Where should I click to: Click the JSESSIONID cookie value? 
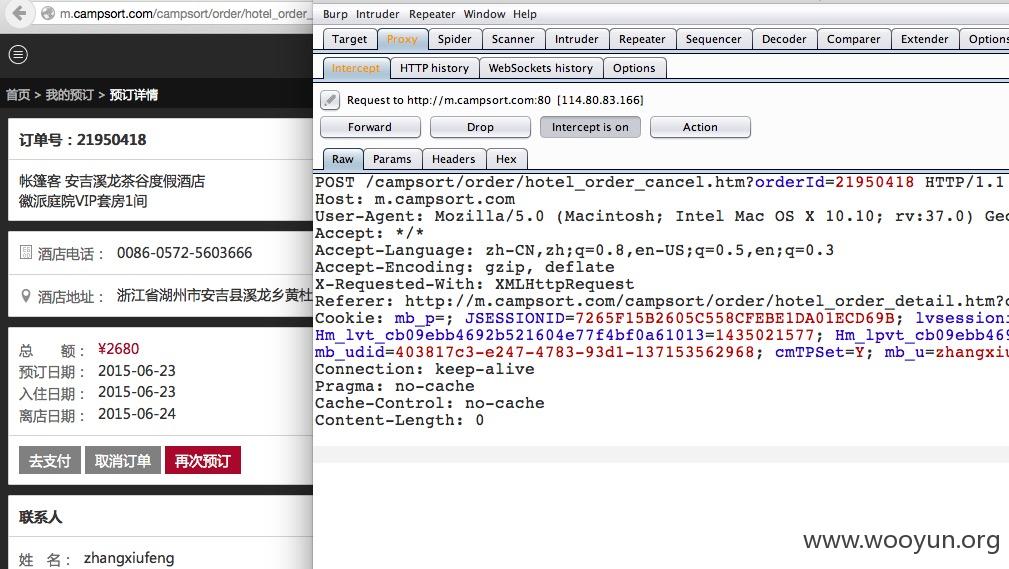point(734,318)
